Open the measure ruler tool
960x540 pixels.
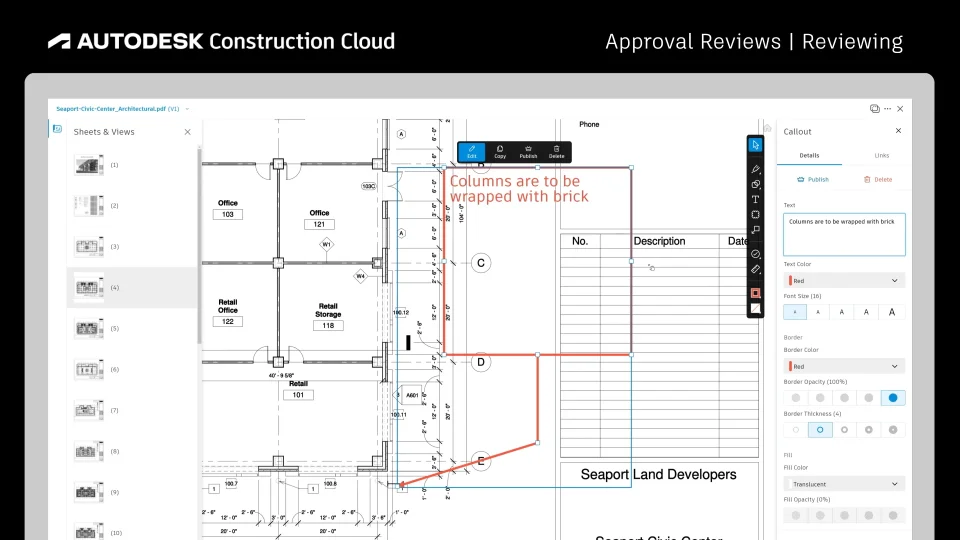(x=756, y=269)
